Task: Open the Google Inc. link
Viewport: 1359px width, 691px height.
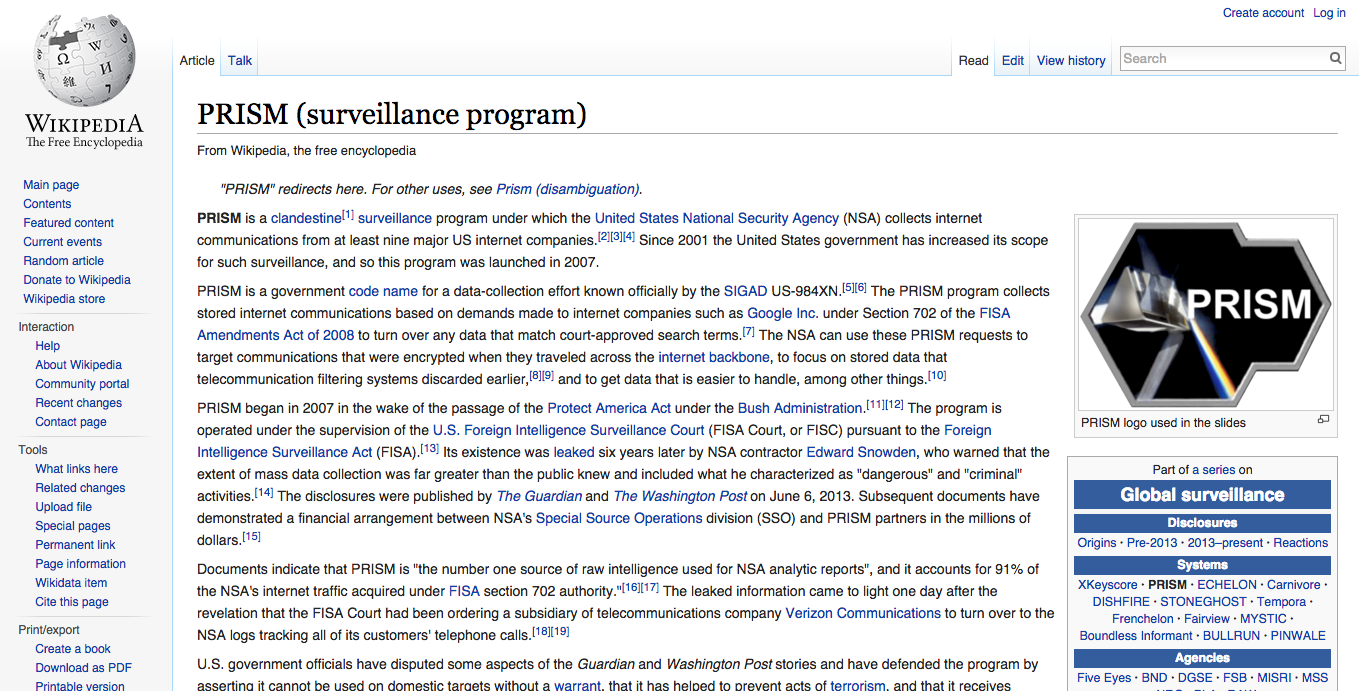Action: 783,313
